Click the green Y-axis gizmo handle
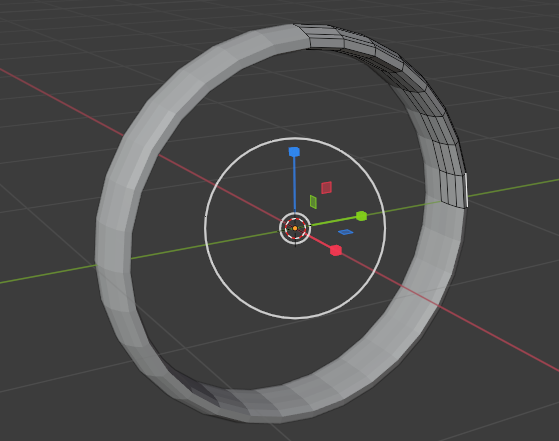This screenshot has width=559, height=441. 361,216
